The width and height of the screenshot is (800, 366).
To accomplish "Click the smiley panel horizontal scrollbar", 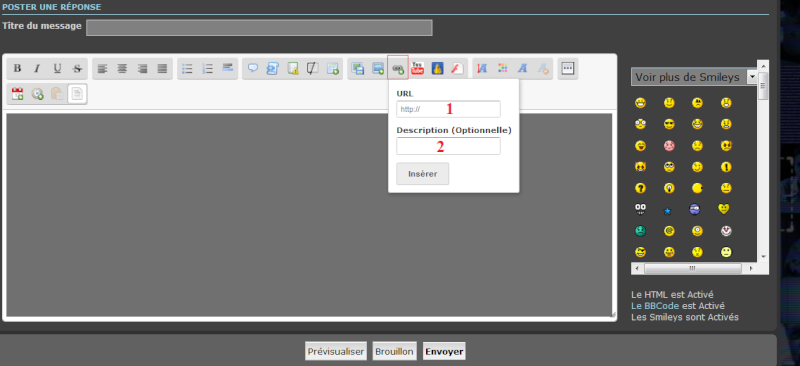I will pos(692,268).
